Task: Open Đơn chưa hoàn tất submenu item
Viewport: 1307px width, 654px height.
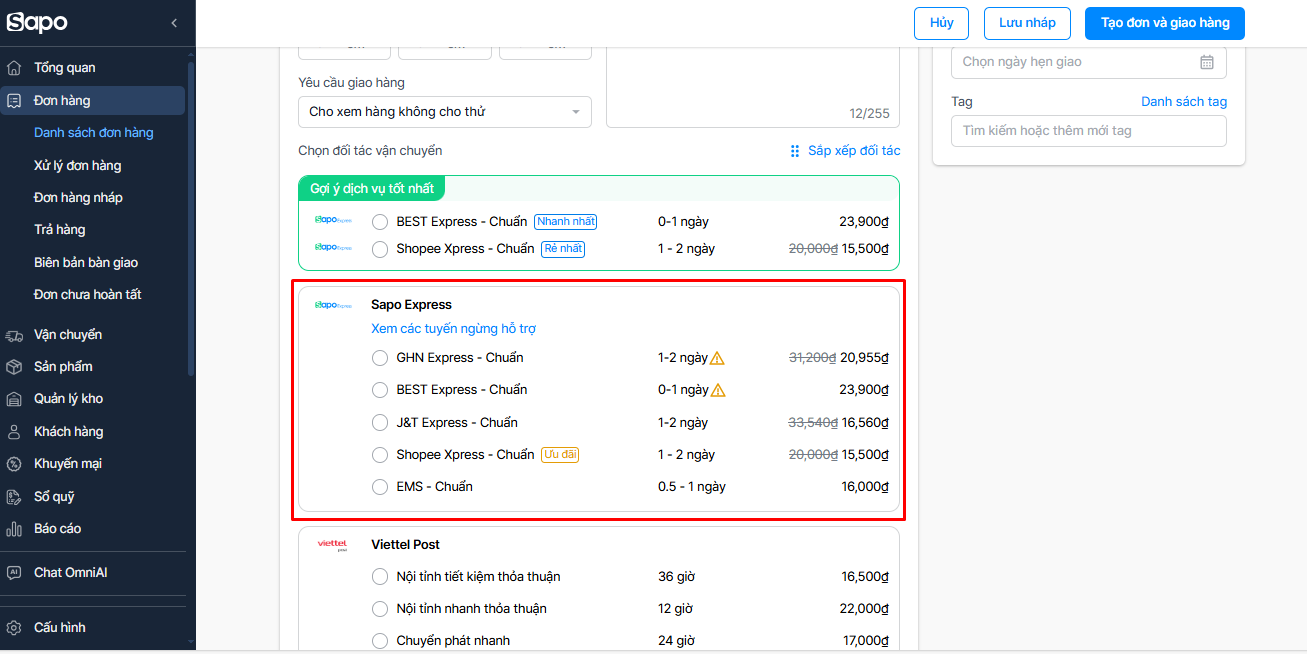Action: [88, 295]
